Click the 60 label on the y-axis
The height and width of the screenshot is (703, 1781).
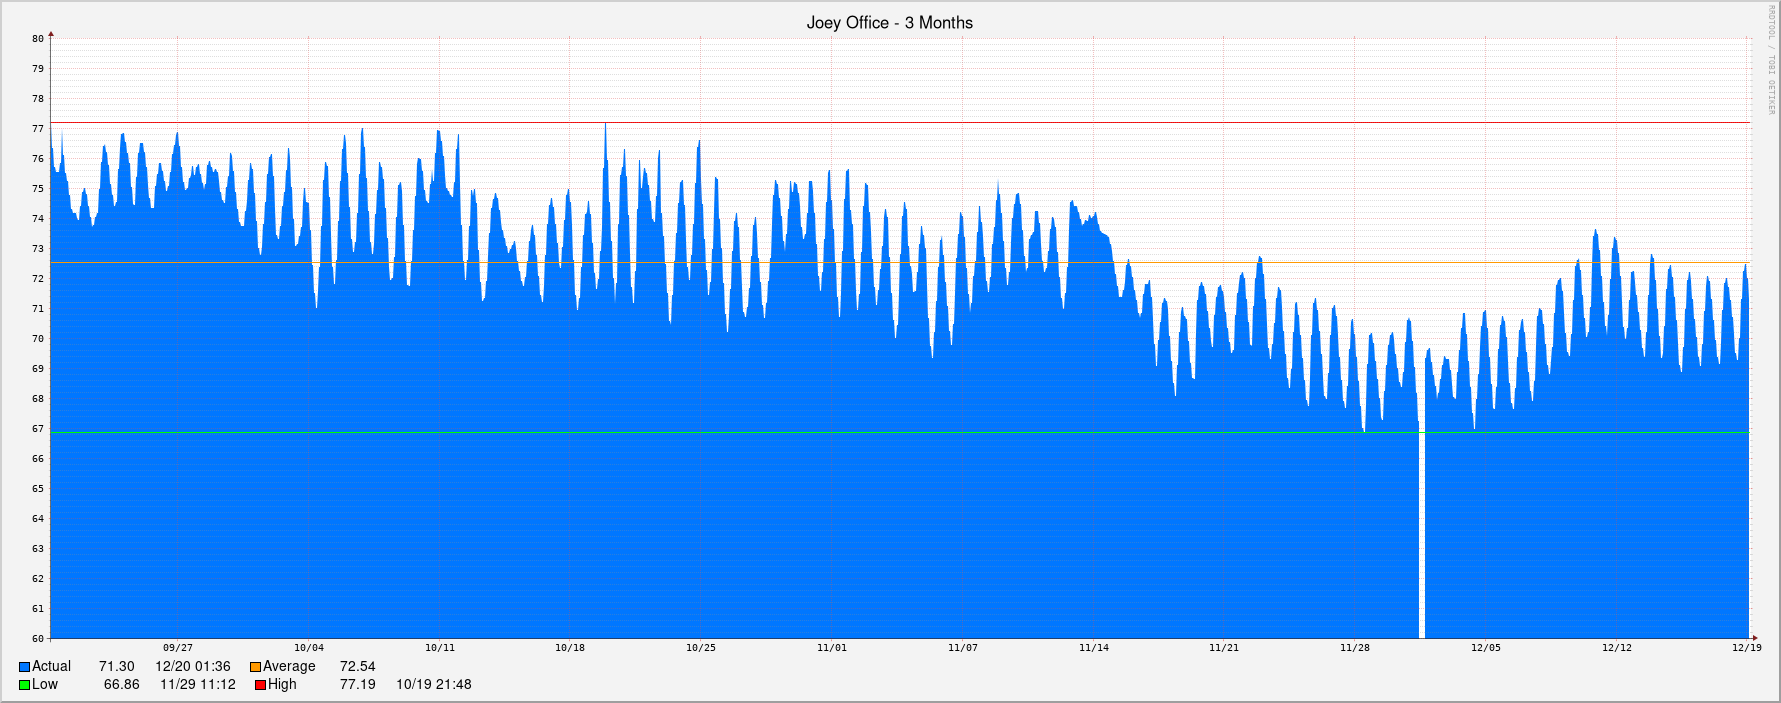click(38, 638)
